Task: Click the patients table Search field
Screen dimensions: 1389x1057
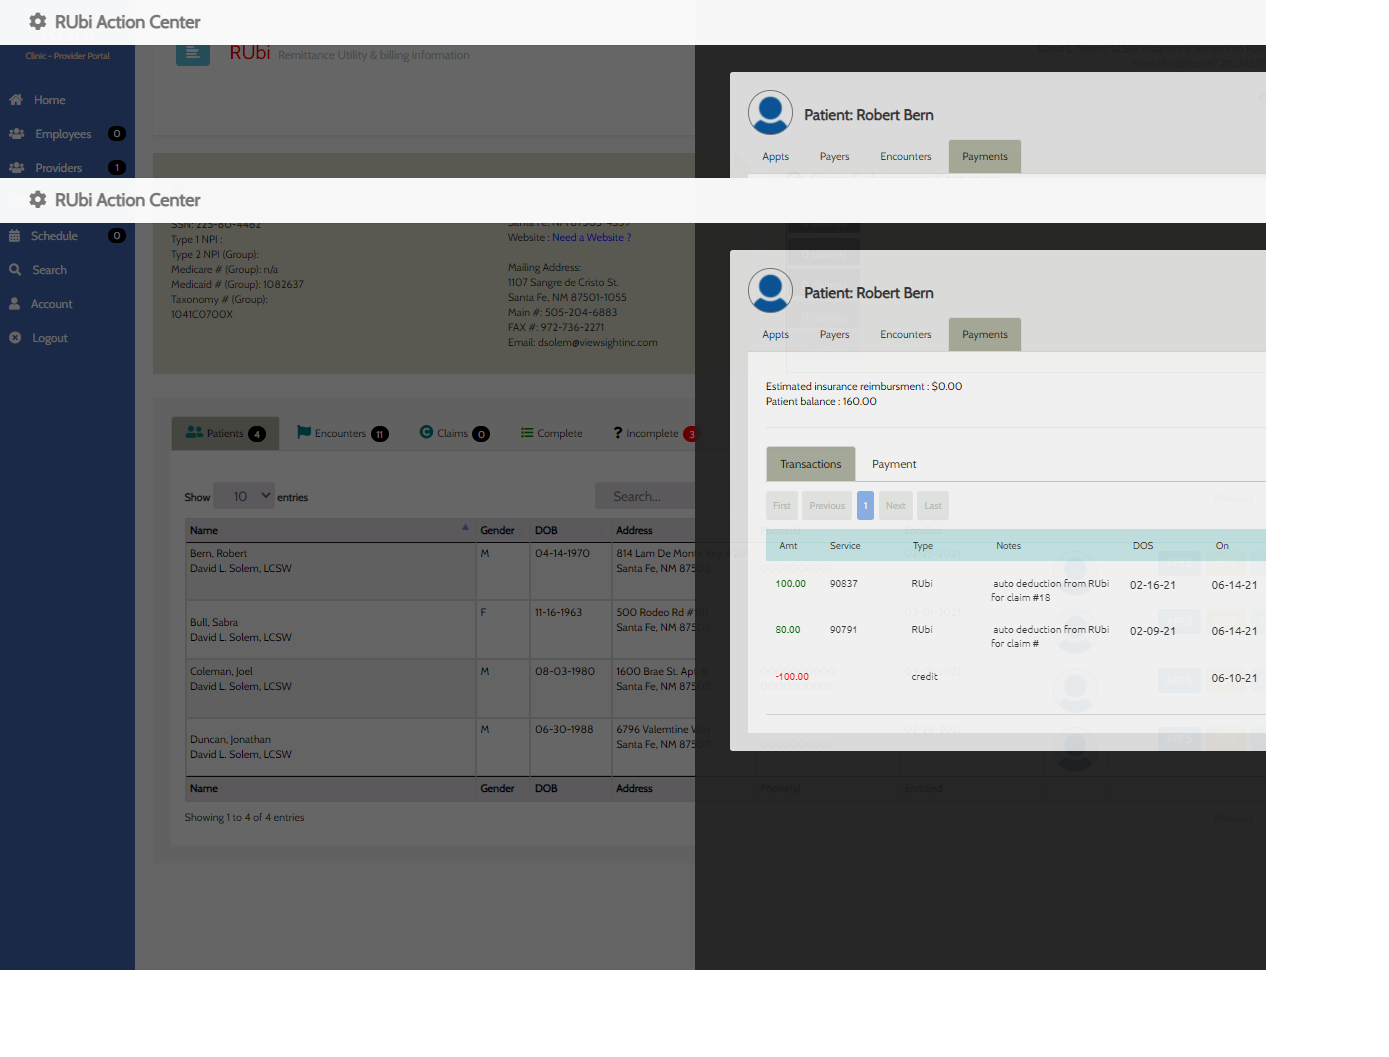Action: [x=645, y=496]
